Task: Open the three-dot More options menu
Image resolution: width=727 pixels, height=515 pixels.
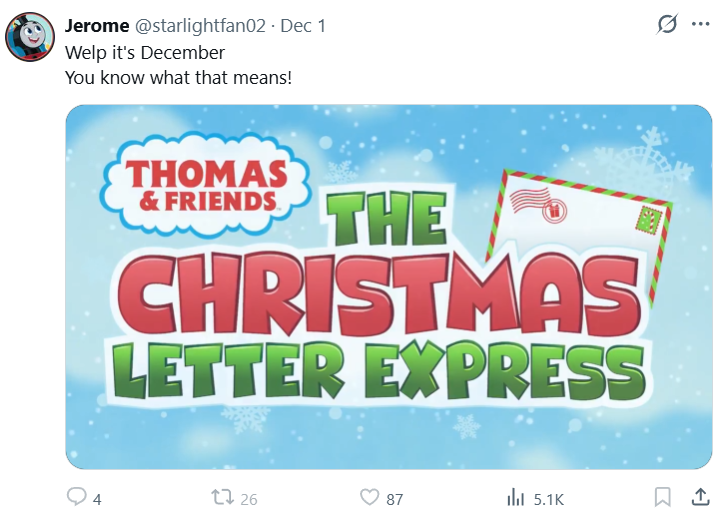Action: coord(700,25)
